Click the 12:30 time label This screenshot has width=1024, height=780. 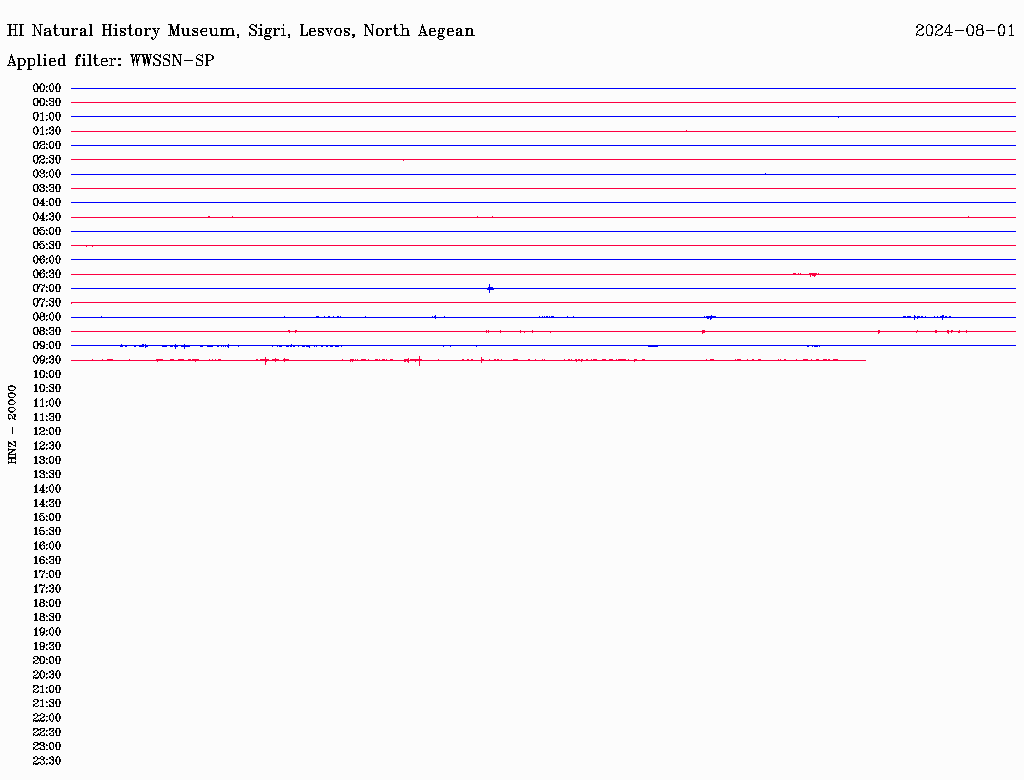point(47,446)
